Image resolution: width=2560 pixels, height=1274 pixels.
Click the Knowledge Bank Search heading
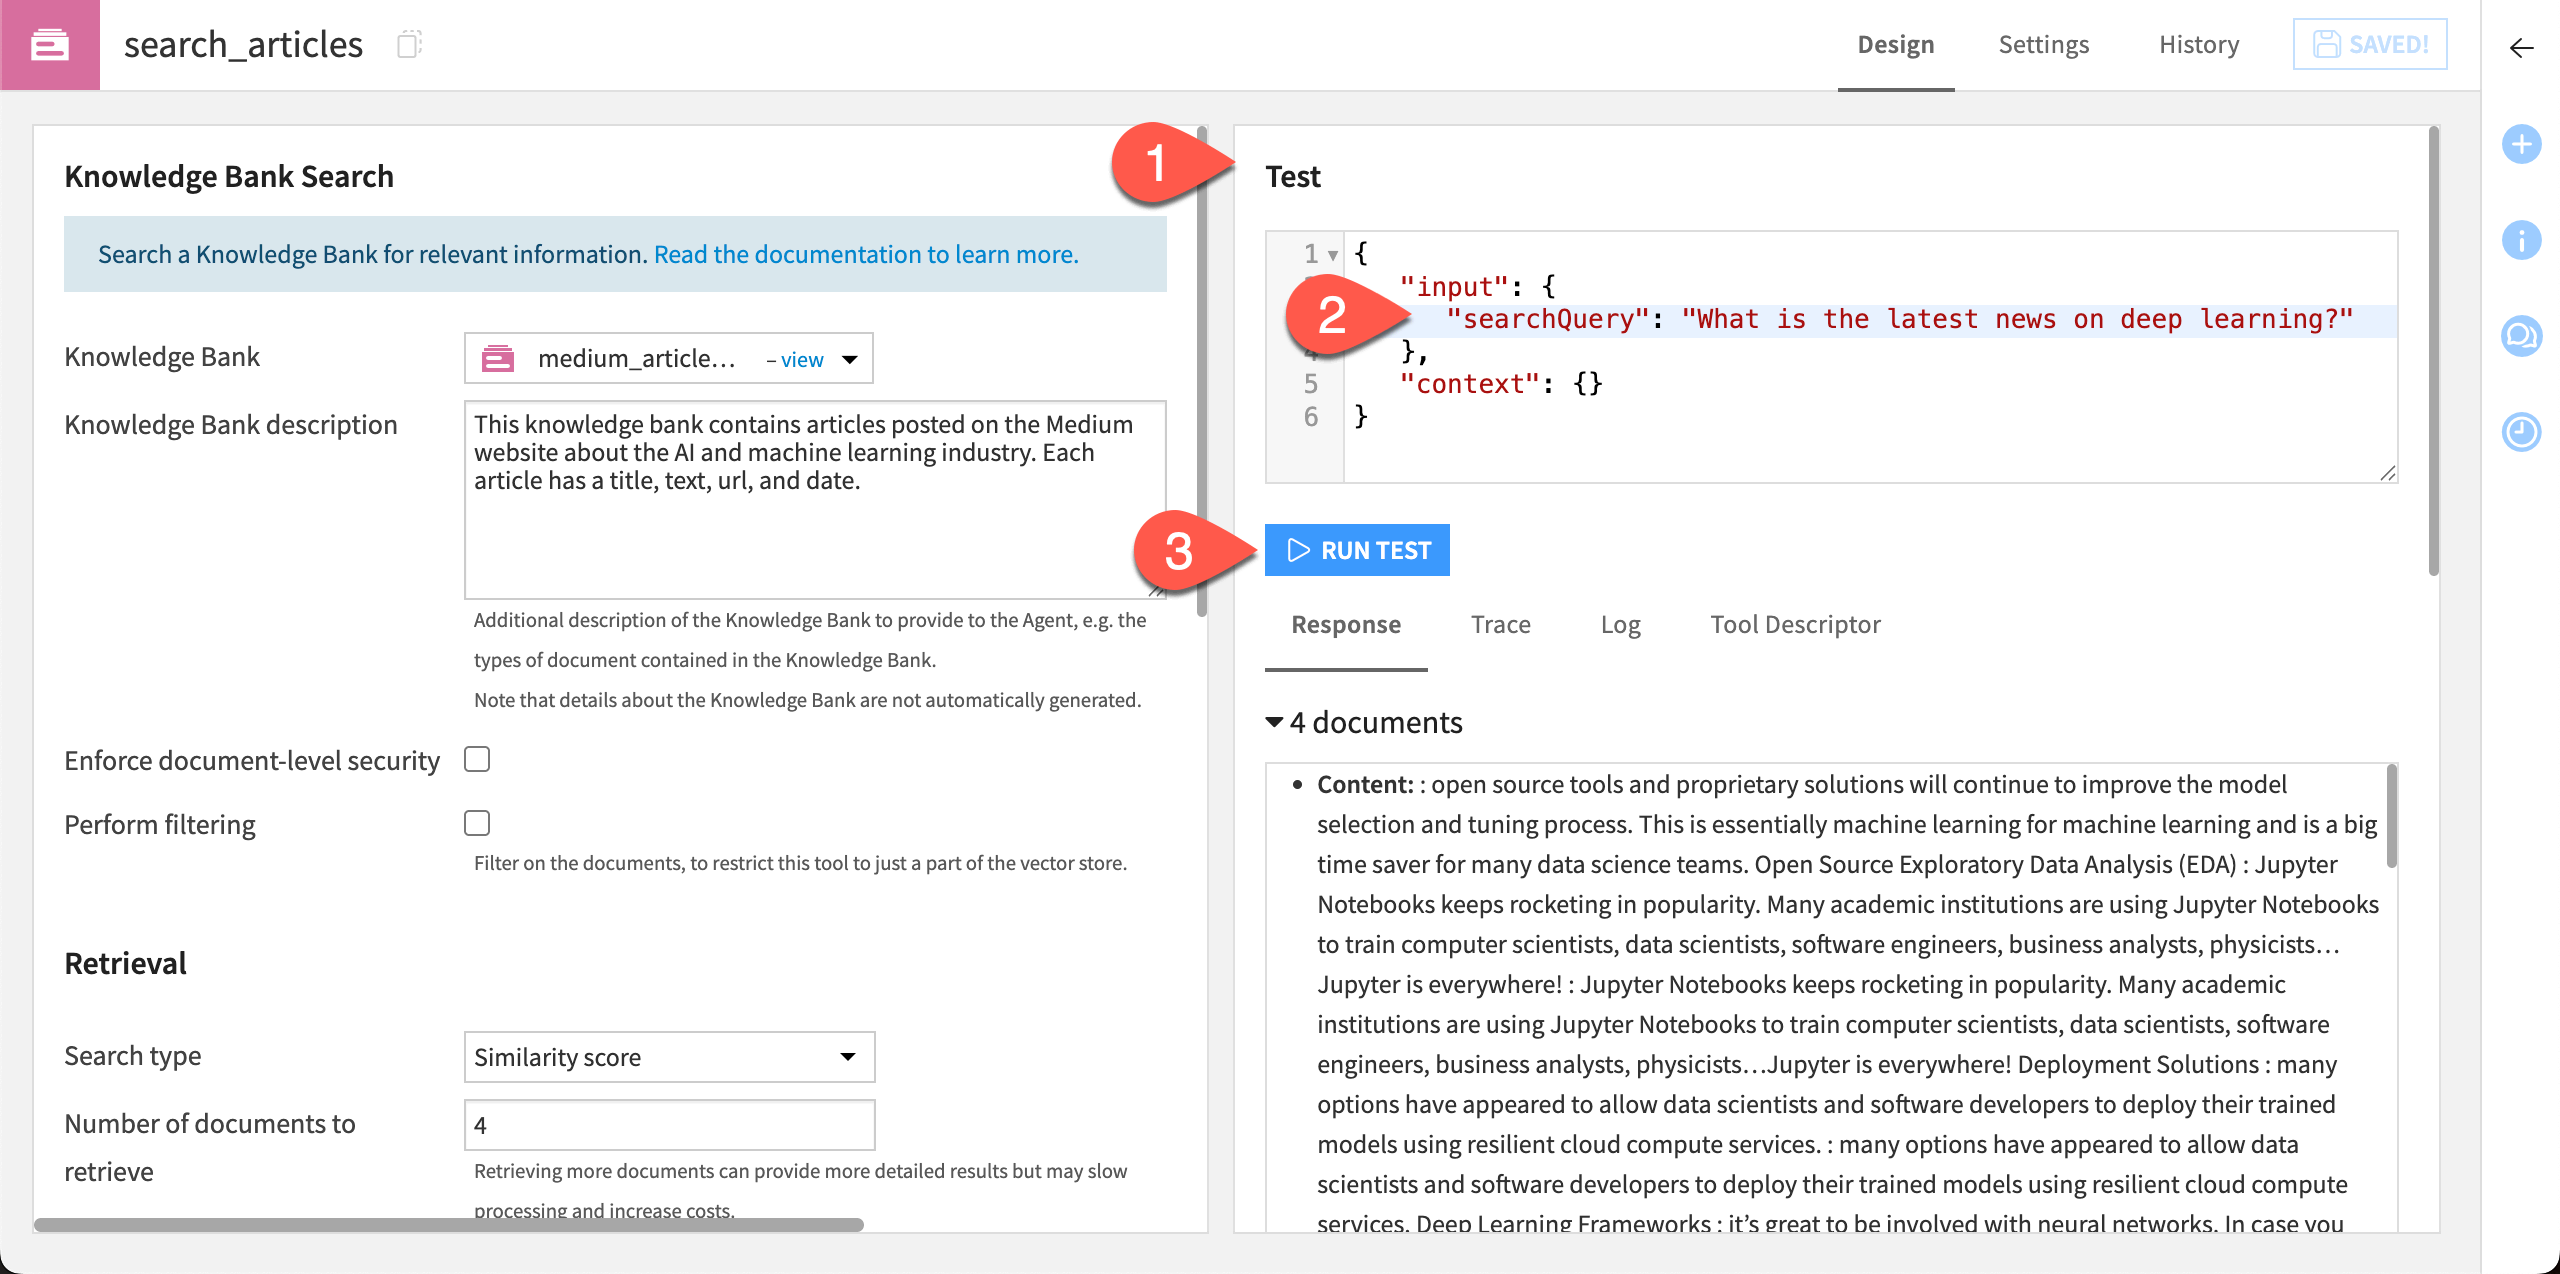(229, 176)
